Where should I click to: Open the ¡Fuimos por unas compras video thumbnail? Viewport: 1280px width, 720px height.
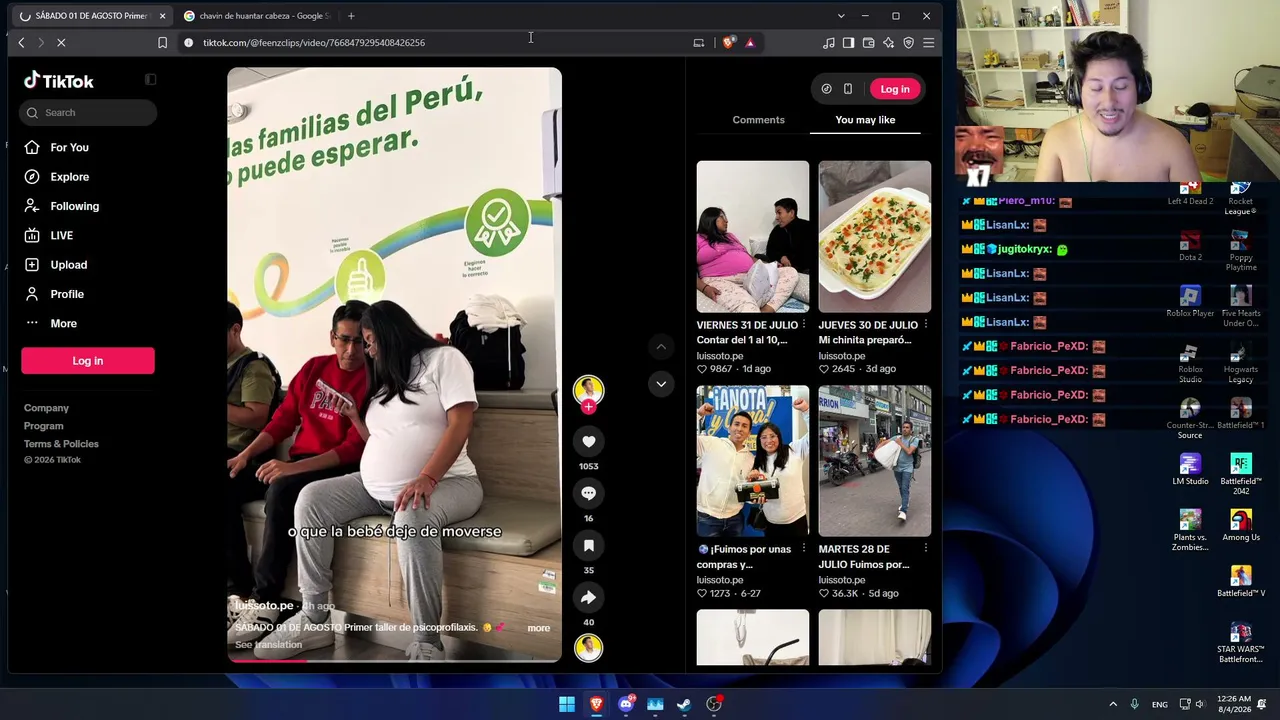point(753,461)
